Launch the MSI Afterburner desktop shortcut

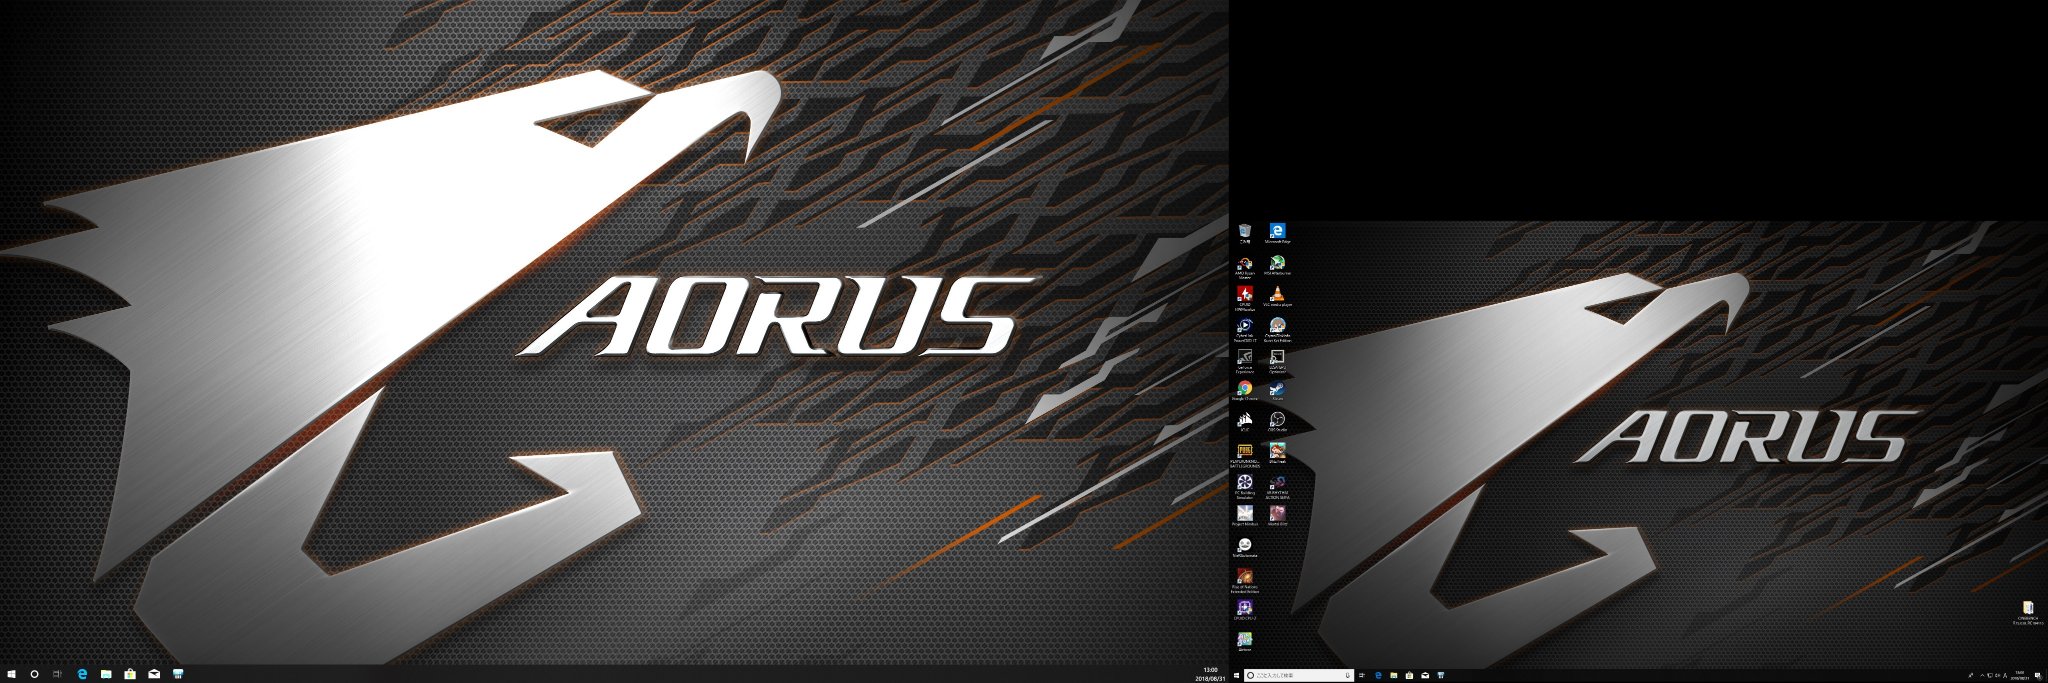(x=1277, y=265)
